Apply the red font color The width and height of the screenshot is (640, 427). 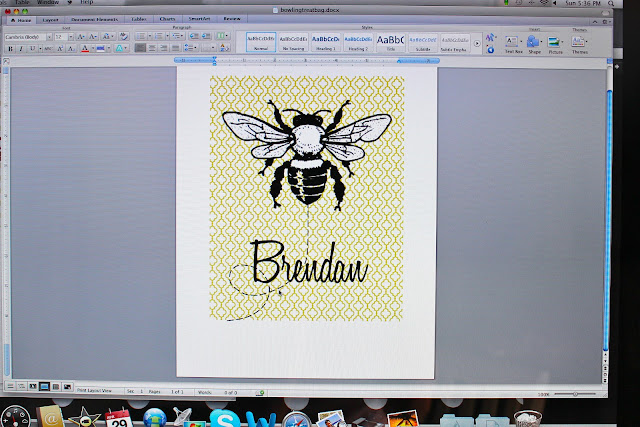tap(85, 49)
